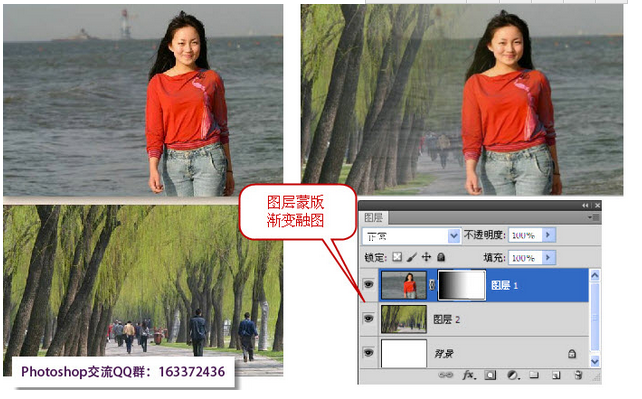
Task: Select 图层 2 thumbnail
Action: 404,319
